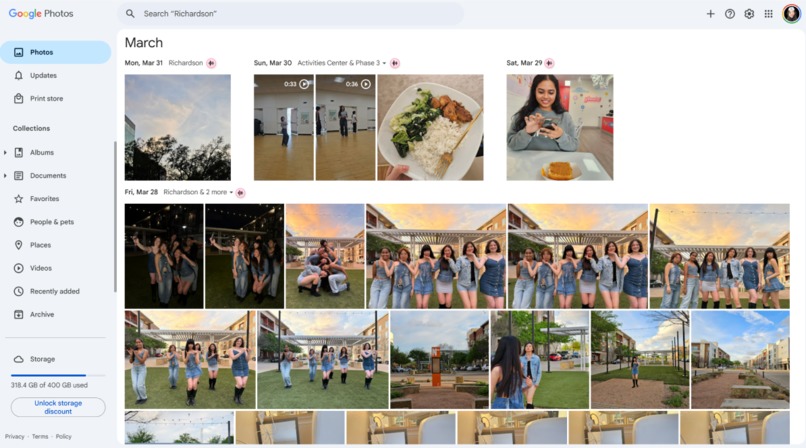Open Favorites collection
Image resolution: width=806 pixels, height=448 pixels.
pos(44,199)
